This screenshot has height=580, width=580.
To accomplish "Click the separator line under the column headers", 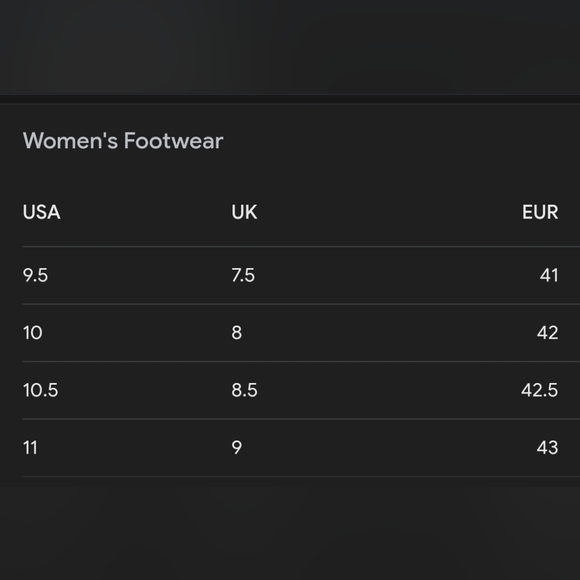I will coord(301,246).
